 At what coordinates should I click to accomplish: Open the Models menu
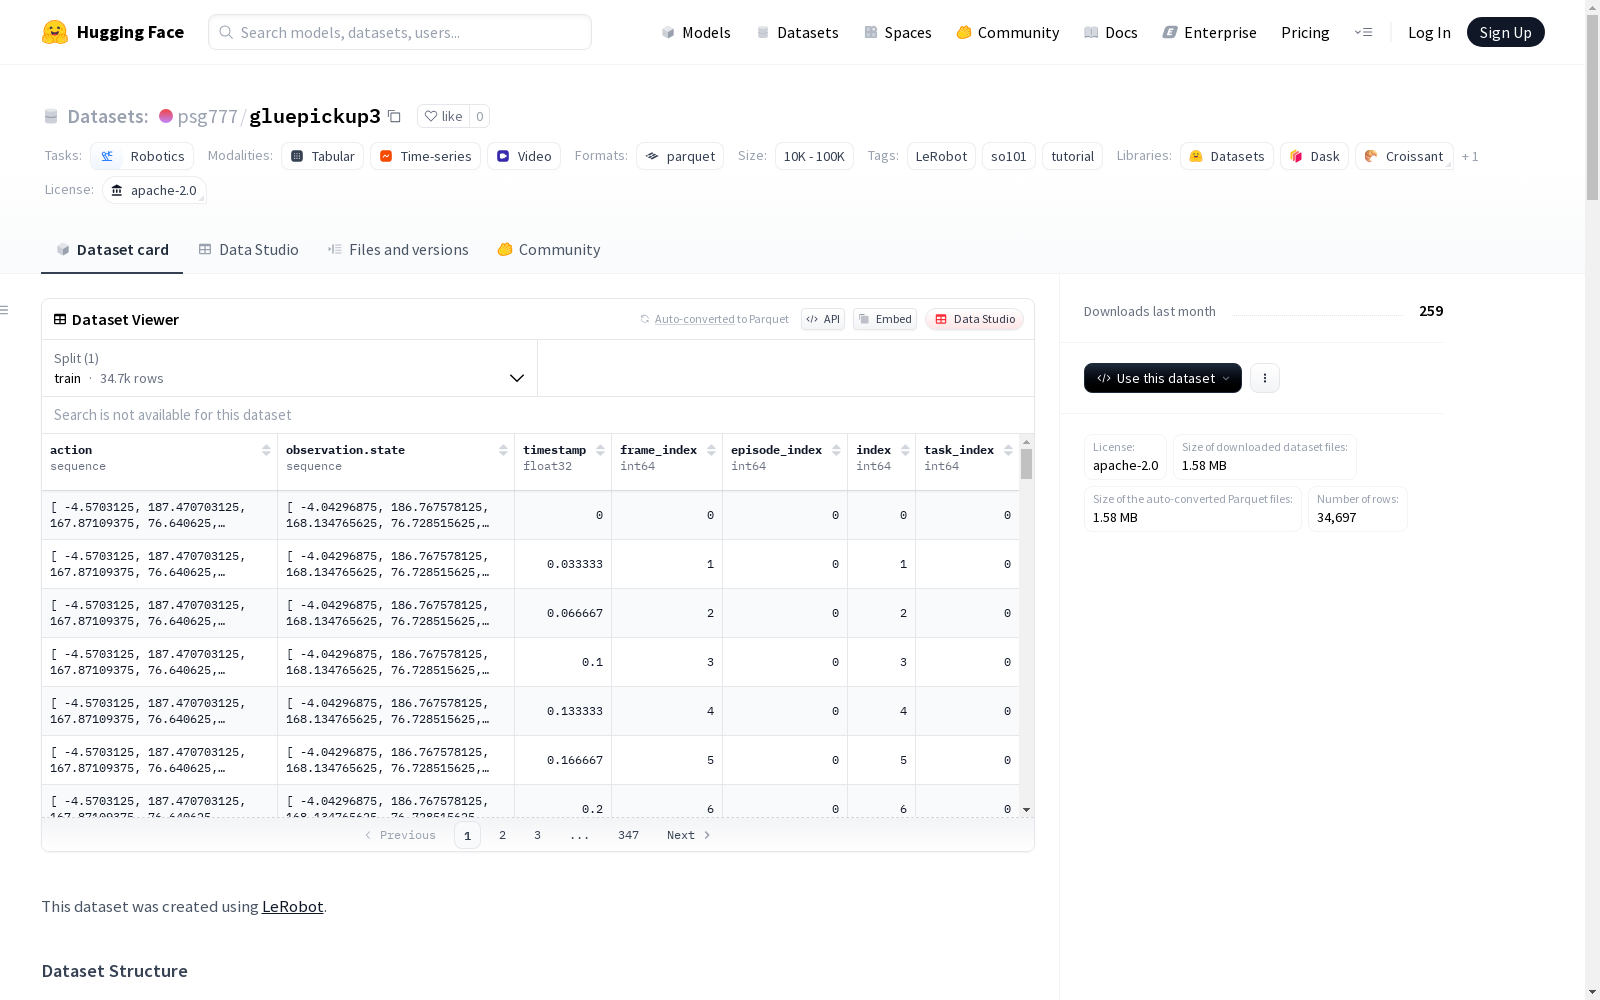(696, 32)
